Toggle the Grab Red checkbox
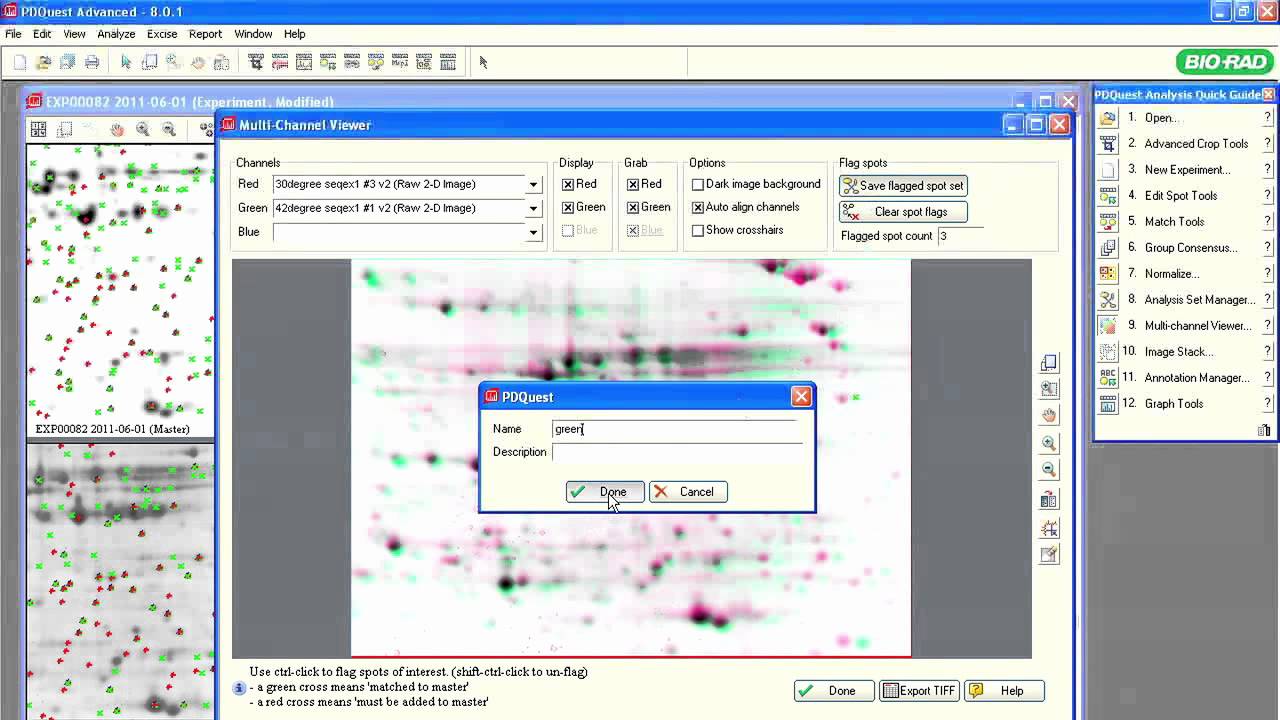The height and width of the screenshot is (720, 1280). (633, 184)
